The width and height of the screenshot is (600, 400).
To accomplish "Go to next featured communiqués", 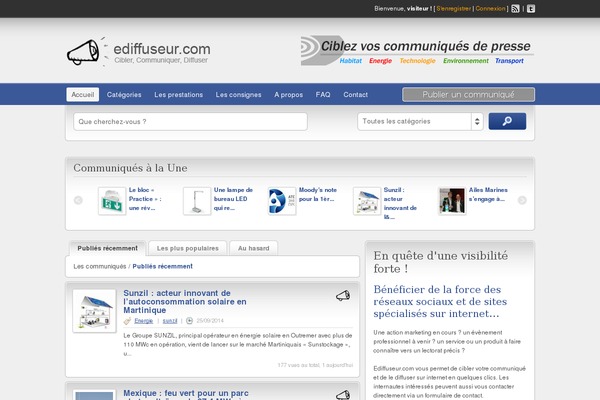I will click(522, 200).
